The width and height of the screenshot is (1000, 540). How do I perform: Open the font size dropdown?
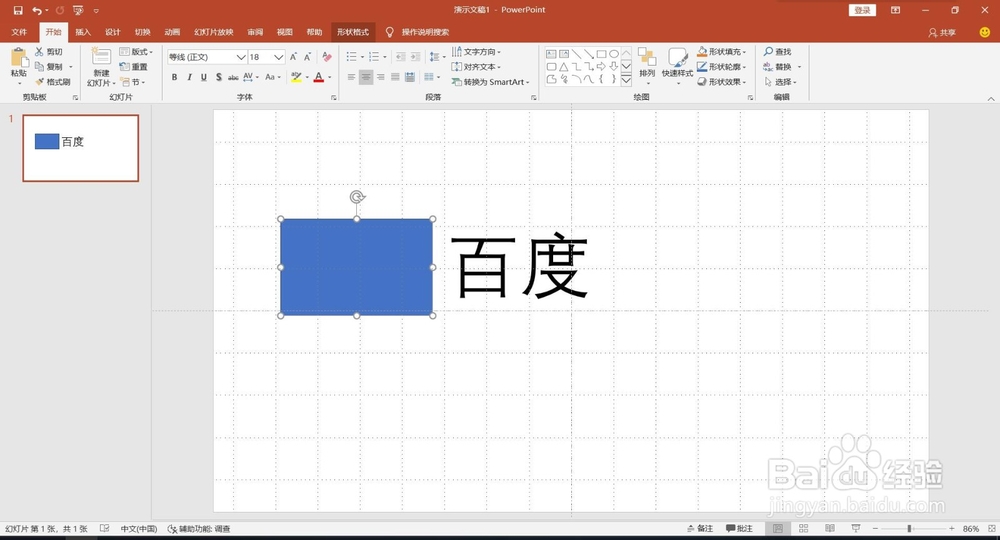pos(279,57)
